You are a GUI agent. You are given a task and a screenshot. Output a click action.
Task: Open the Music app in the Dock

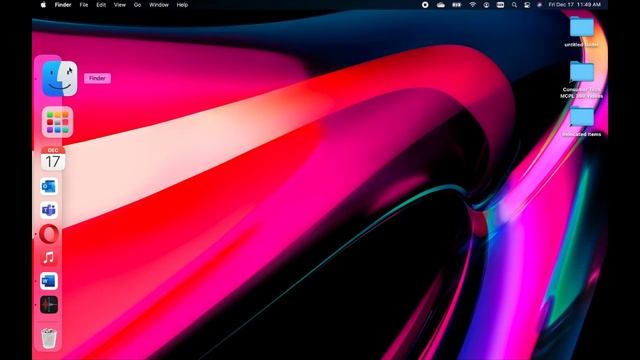[49, 258]
